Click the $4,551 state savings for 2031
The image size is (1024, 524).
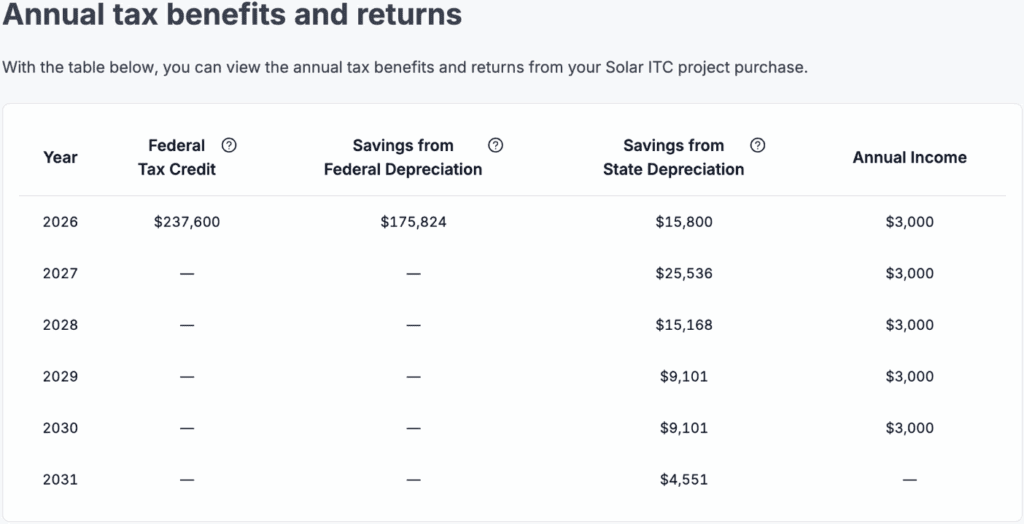[x=683, y=479]
